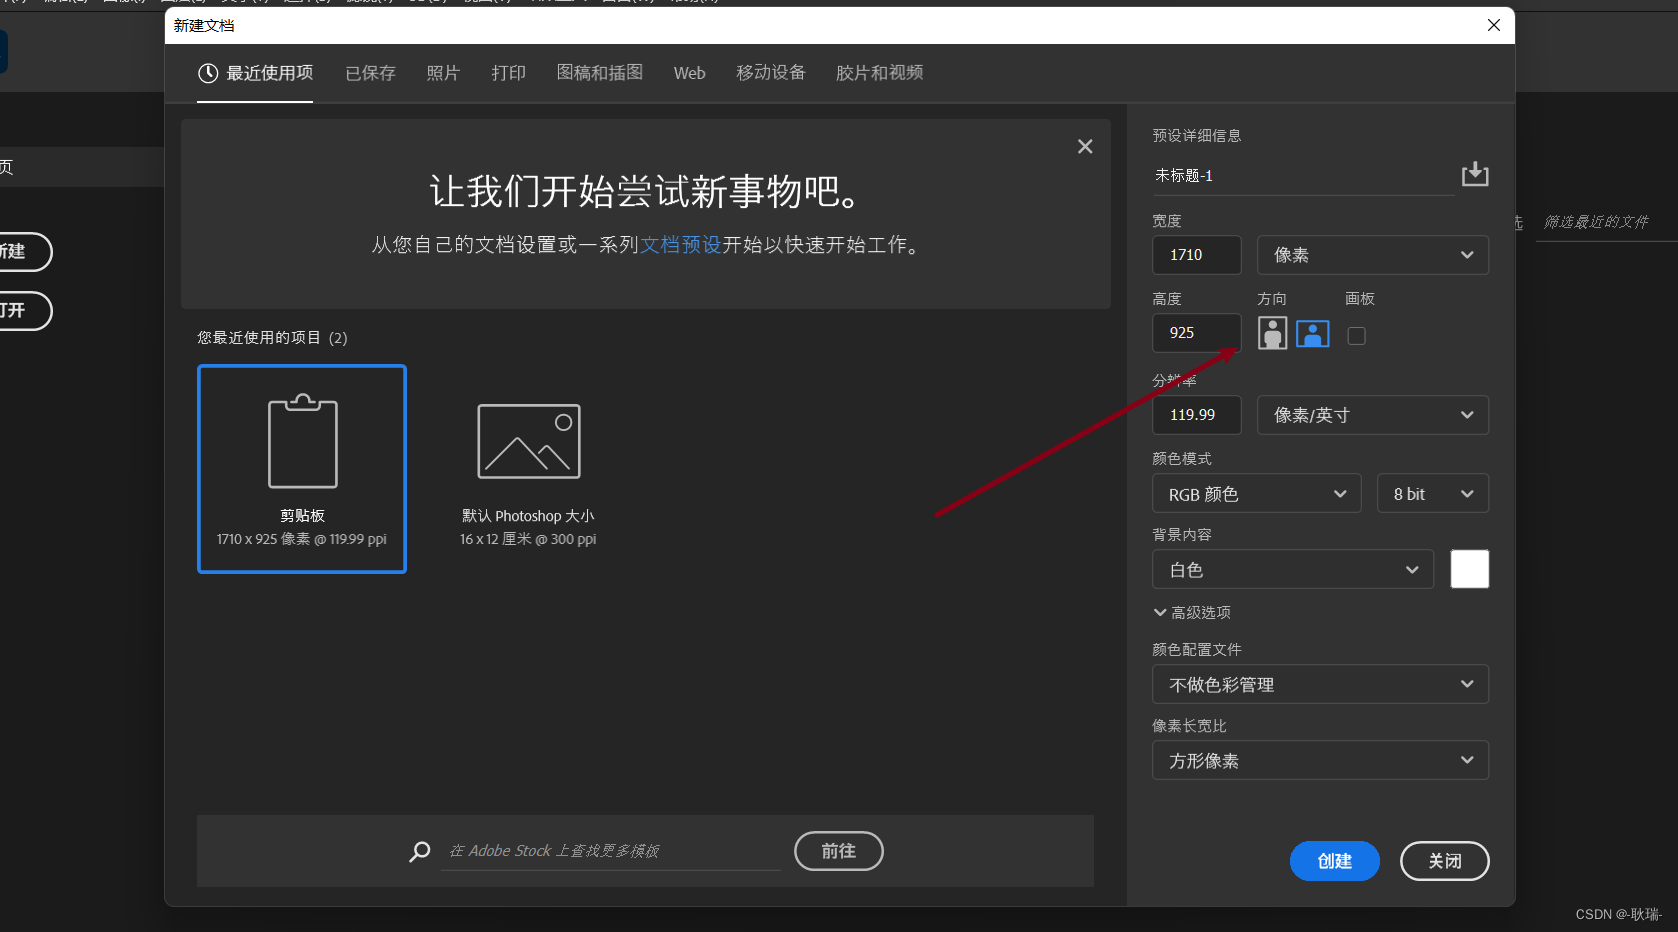Select the landscape orientation icon

[x=1312, y=333]
